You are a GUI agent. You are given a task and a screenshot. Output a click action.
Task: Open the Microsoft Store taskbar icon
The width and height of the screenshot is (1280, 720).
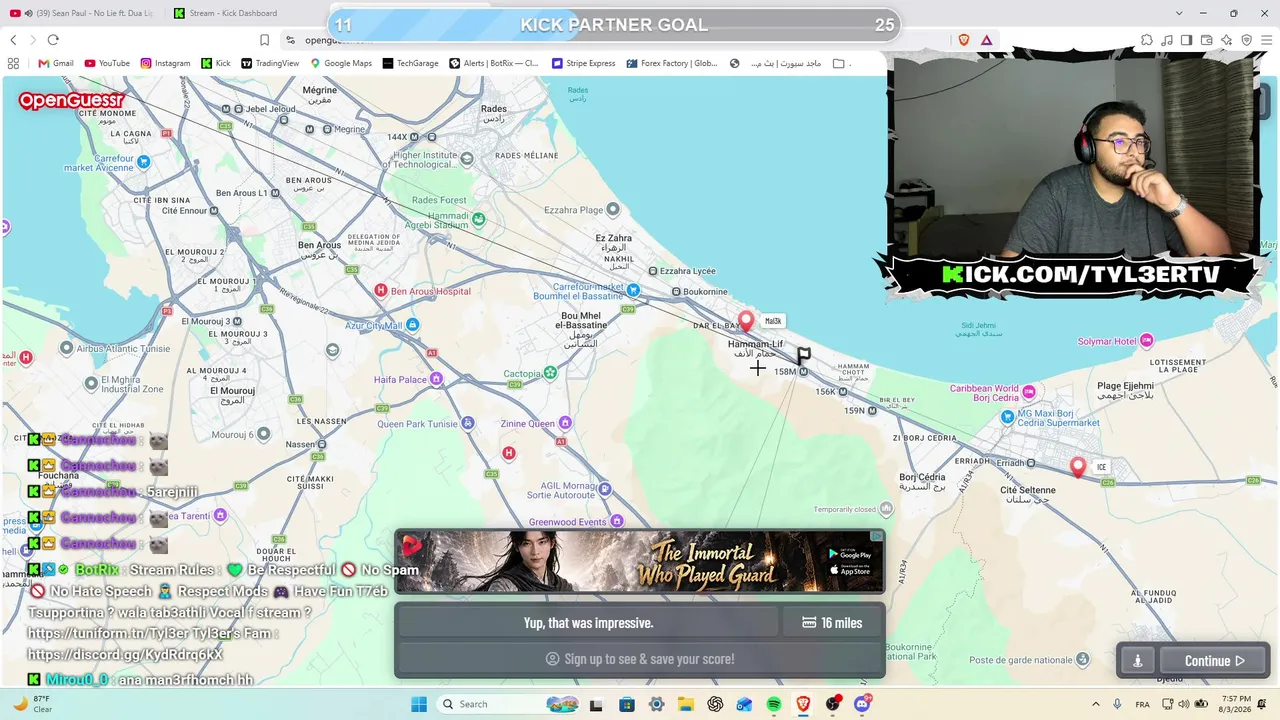(627, 704)
